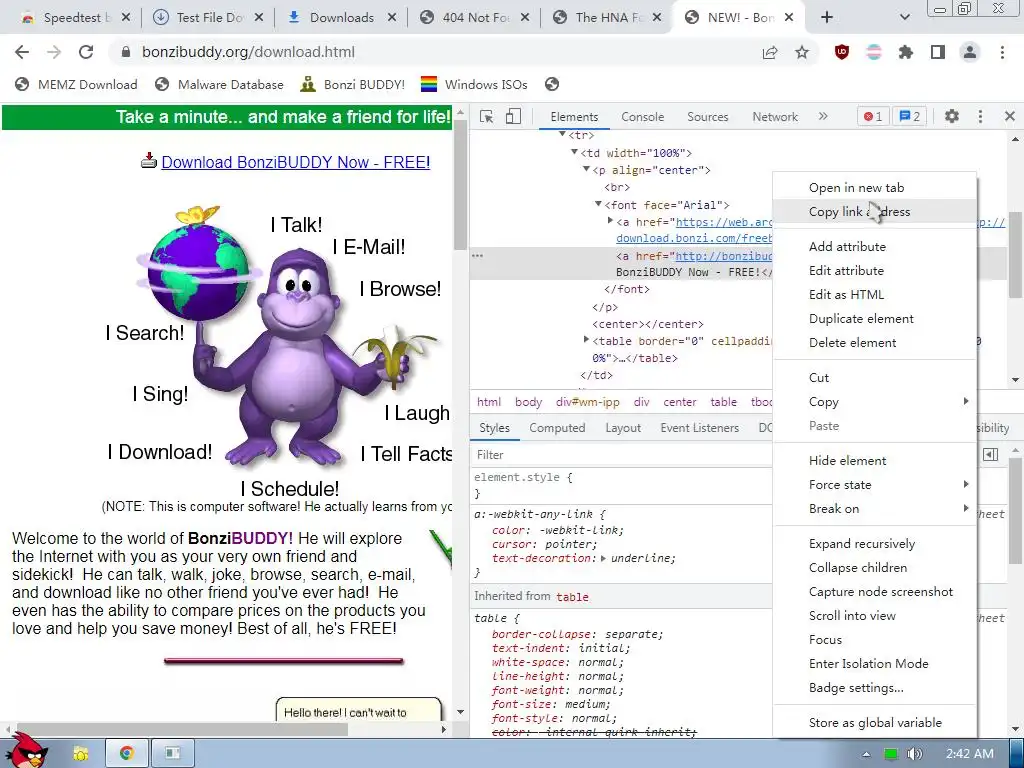This screenshot has height=768, width=1024.
Task: Switch to the 404 Not Found tab
Action: coord(474,18)
